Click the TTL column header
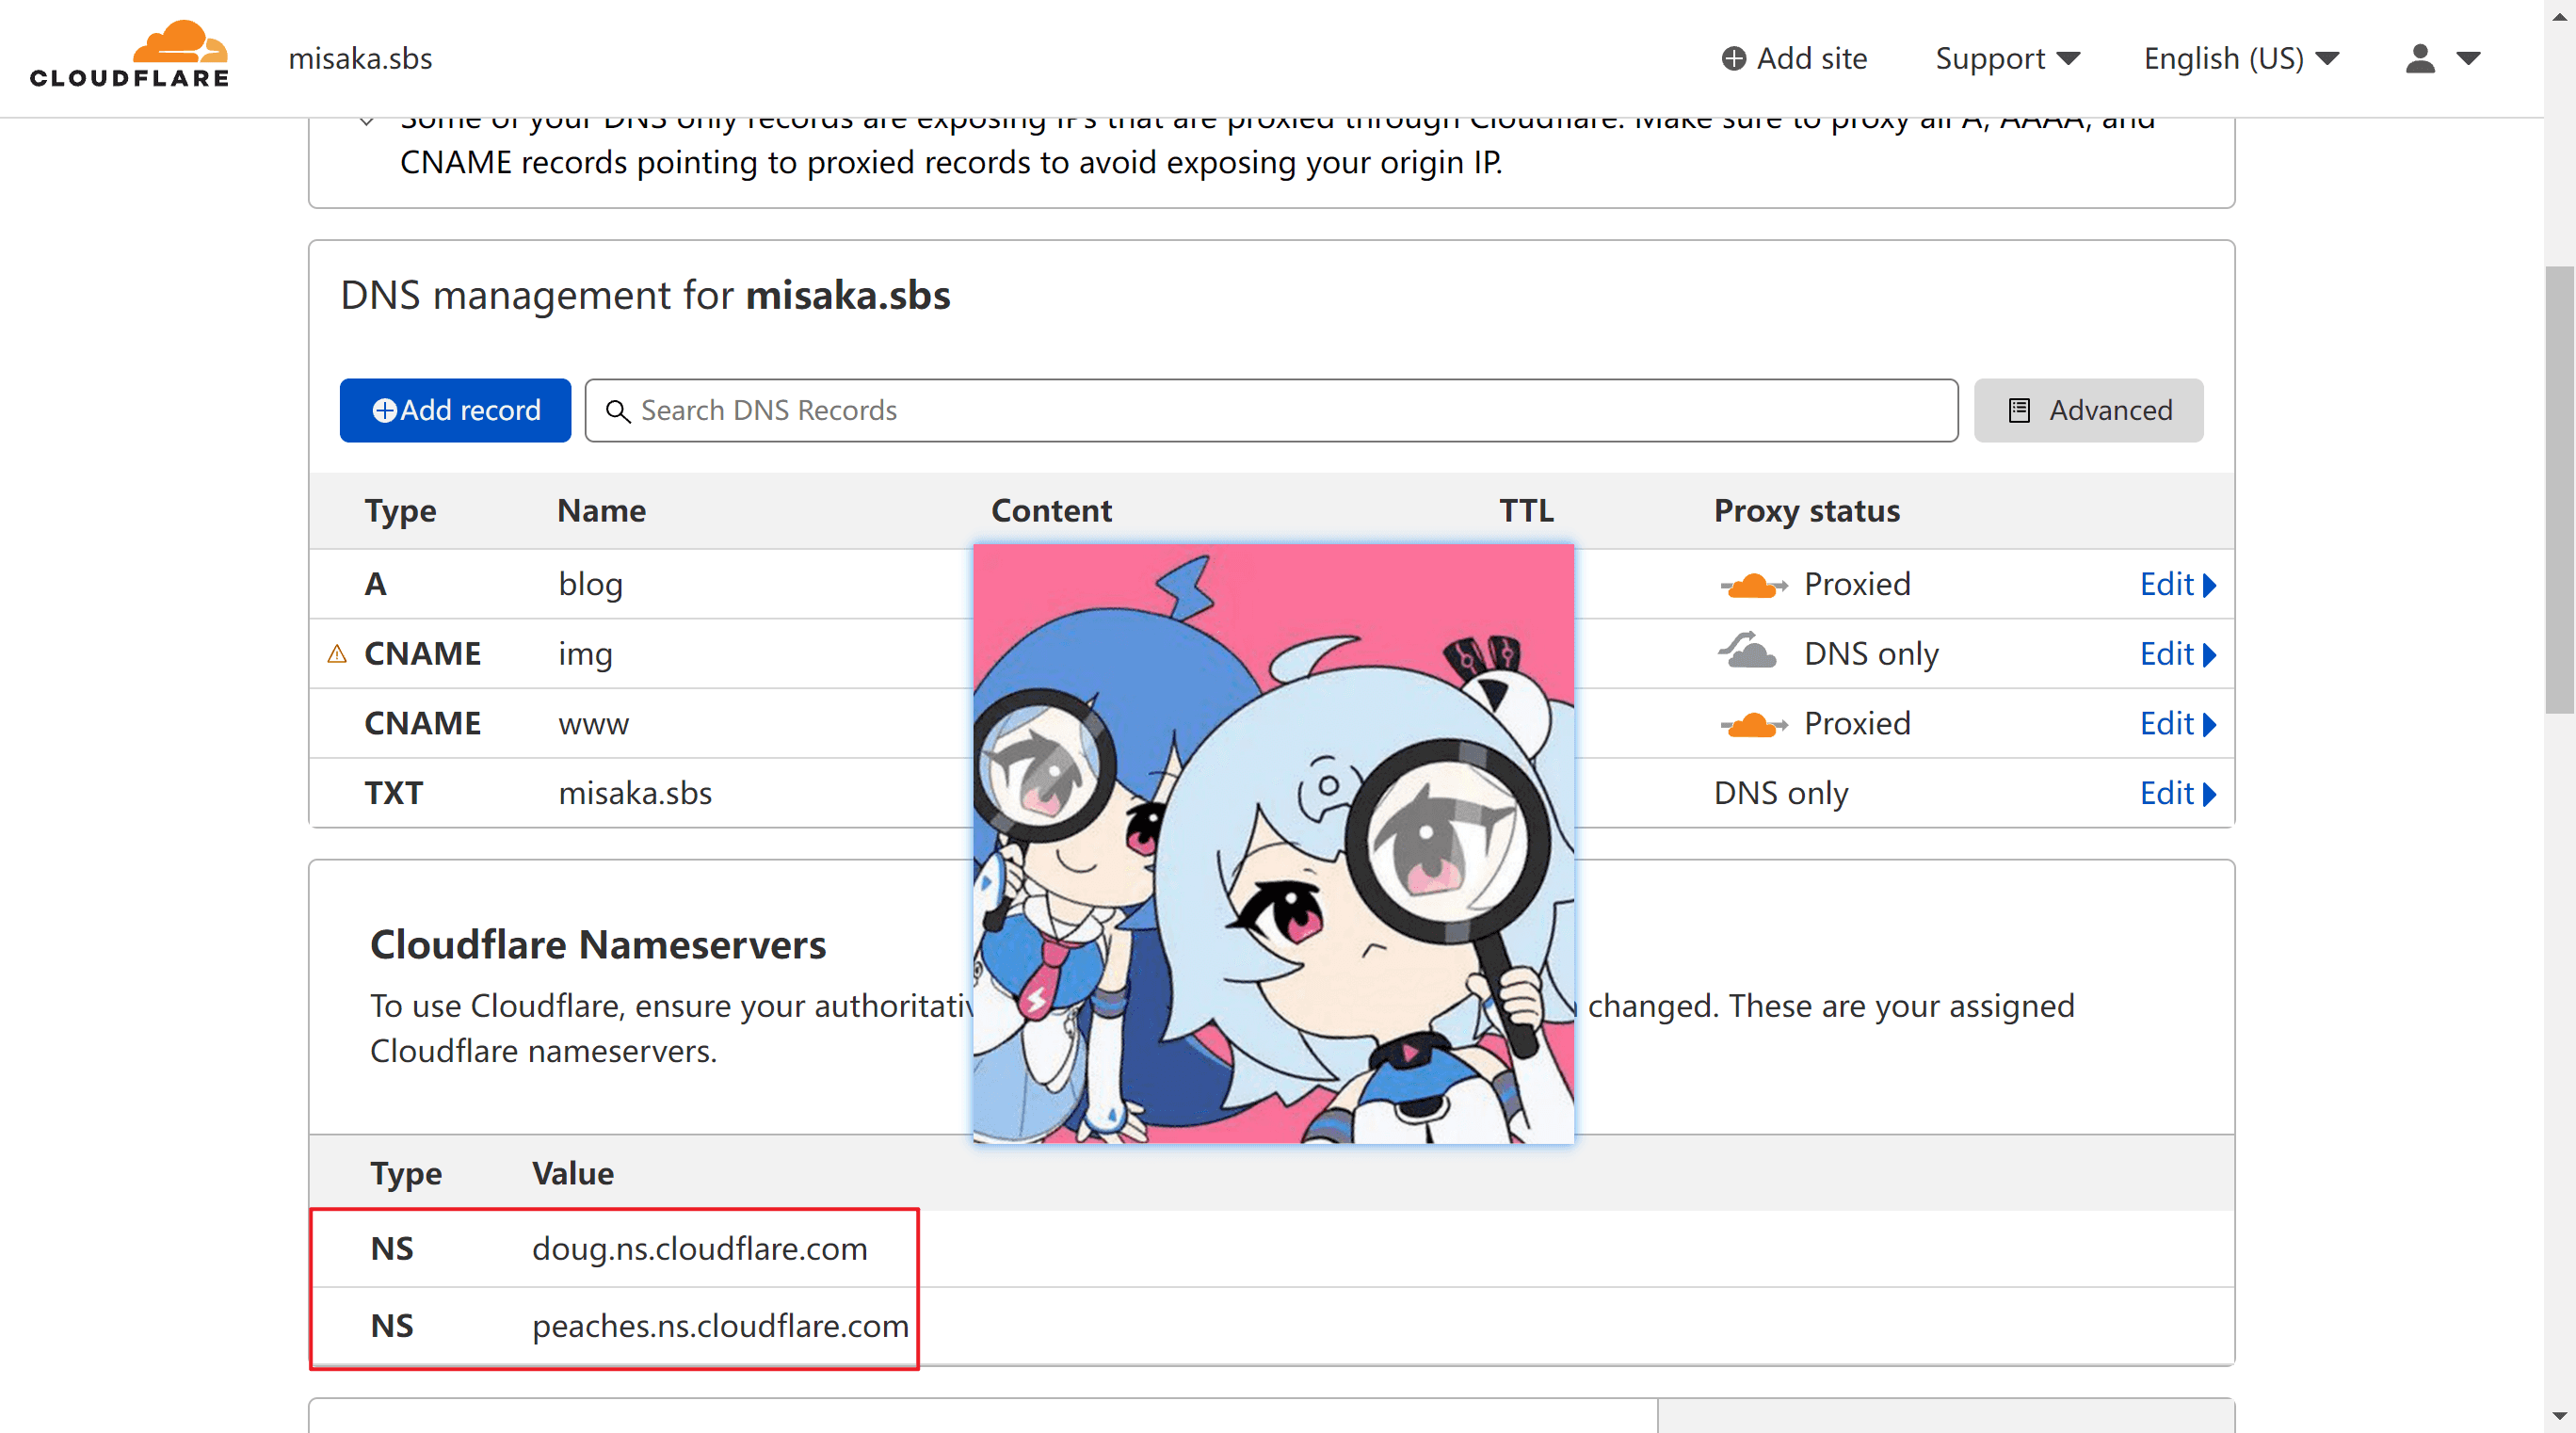The width and height of the screenshot is (2576, 1433). (x=1526, y=511)
